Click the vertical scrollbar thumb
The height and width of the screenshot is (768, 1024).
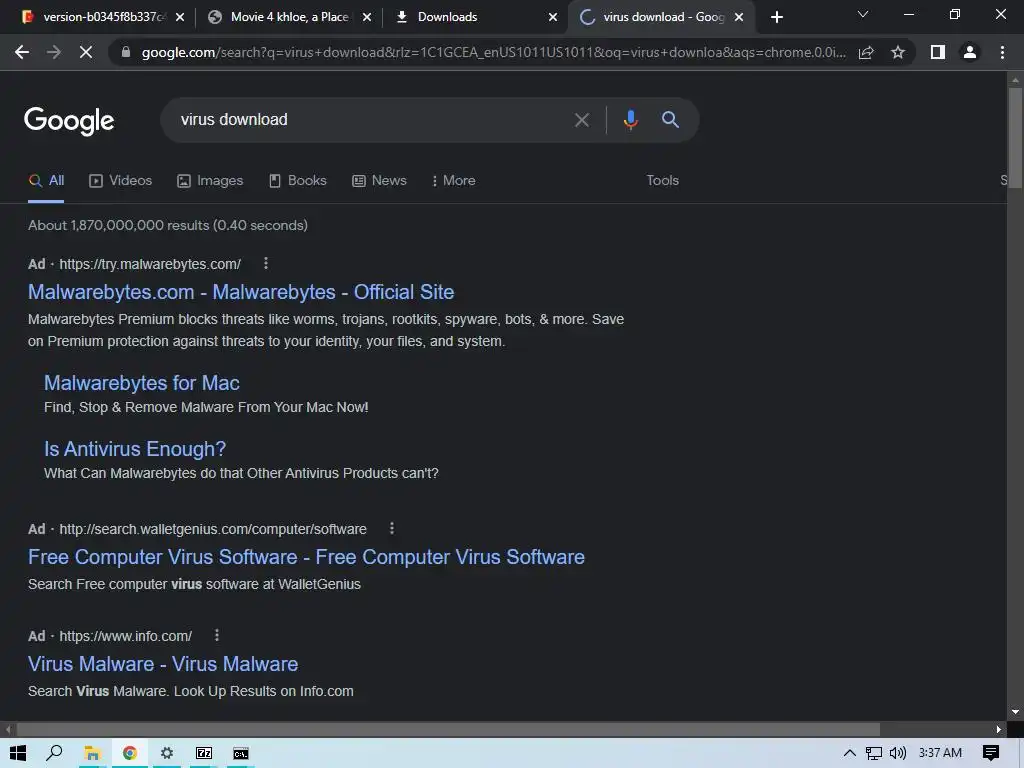[x=1015, y=136]
